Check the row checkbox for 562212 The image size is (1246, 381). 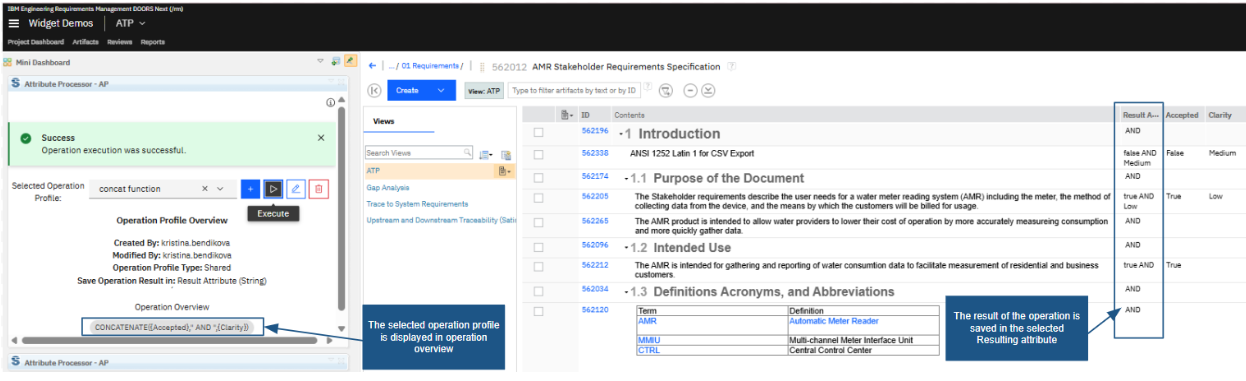tap(539, 266)
